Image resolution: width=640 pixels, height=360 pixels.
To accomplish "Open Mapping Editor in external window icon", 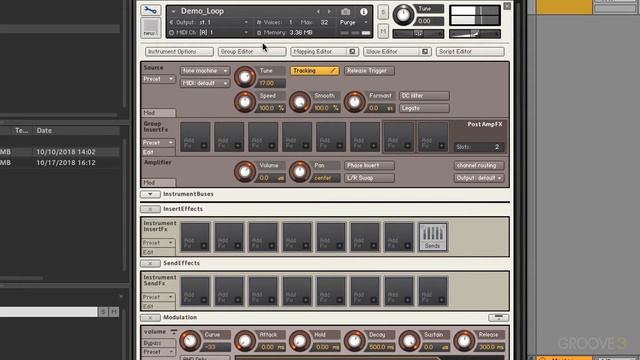I will coord(352,51).
